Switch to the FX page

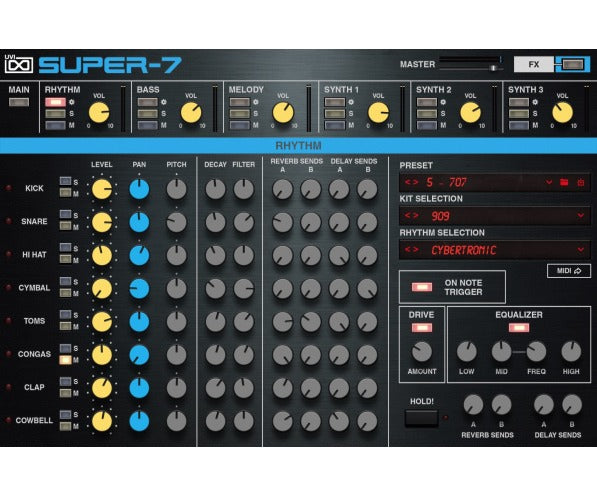coord(533,64)
